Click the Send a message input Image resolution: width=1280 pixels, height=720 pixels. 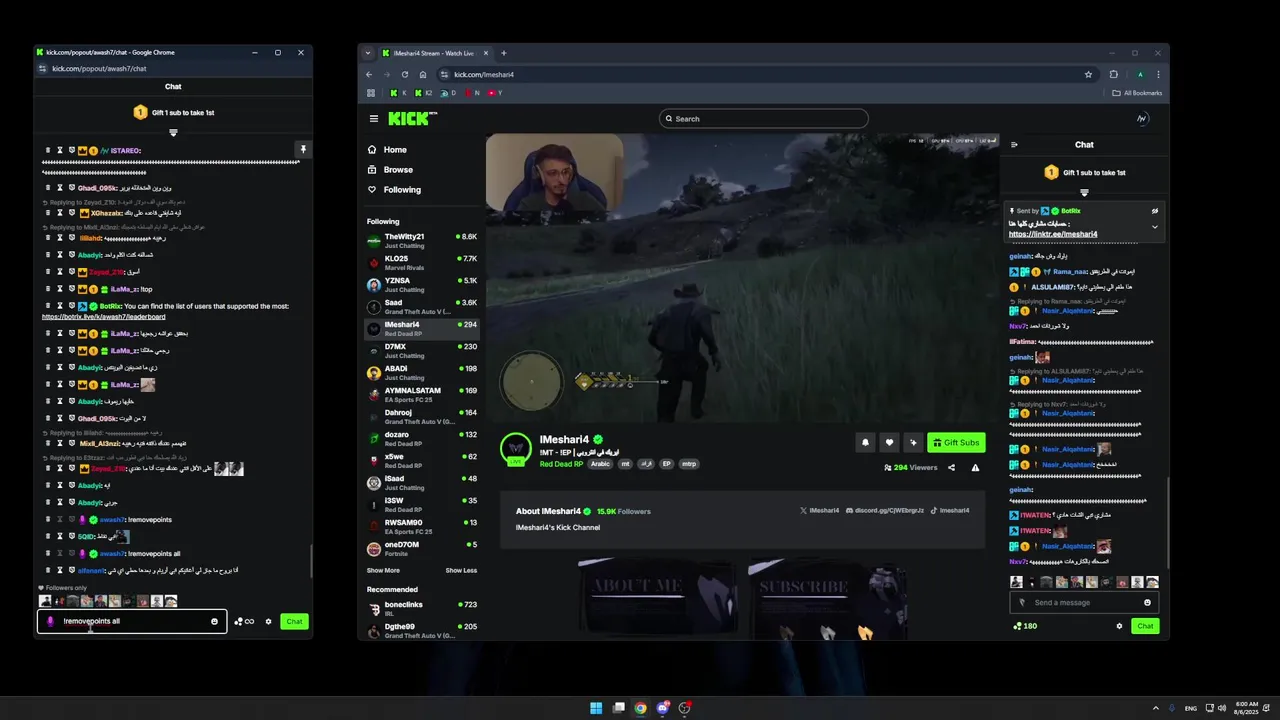tap(1084, 602)
